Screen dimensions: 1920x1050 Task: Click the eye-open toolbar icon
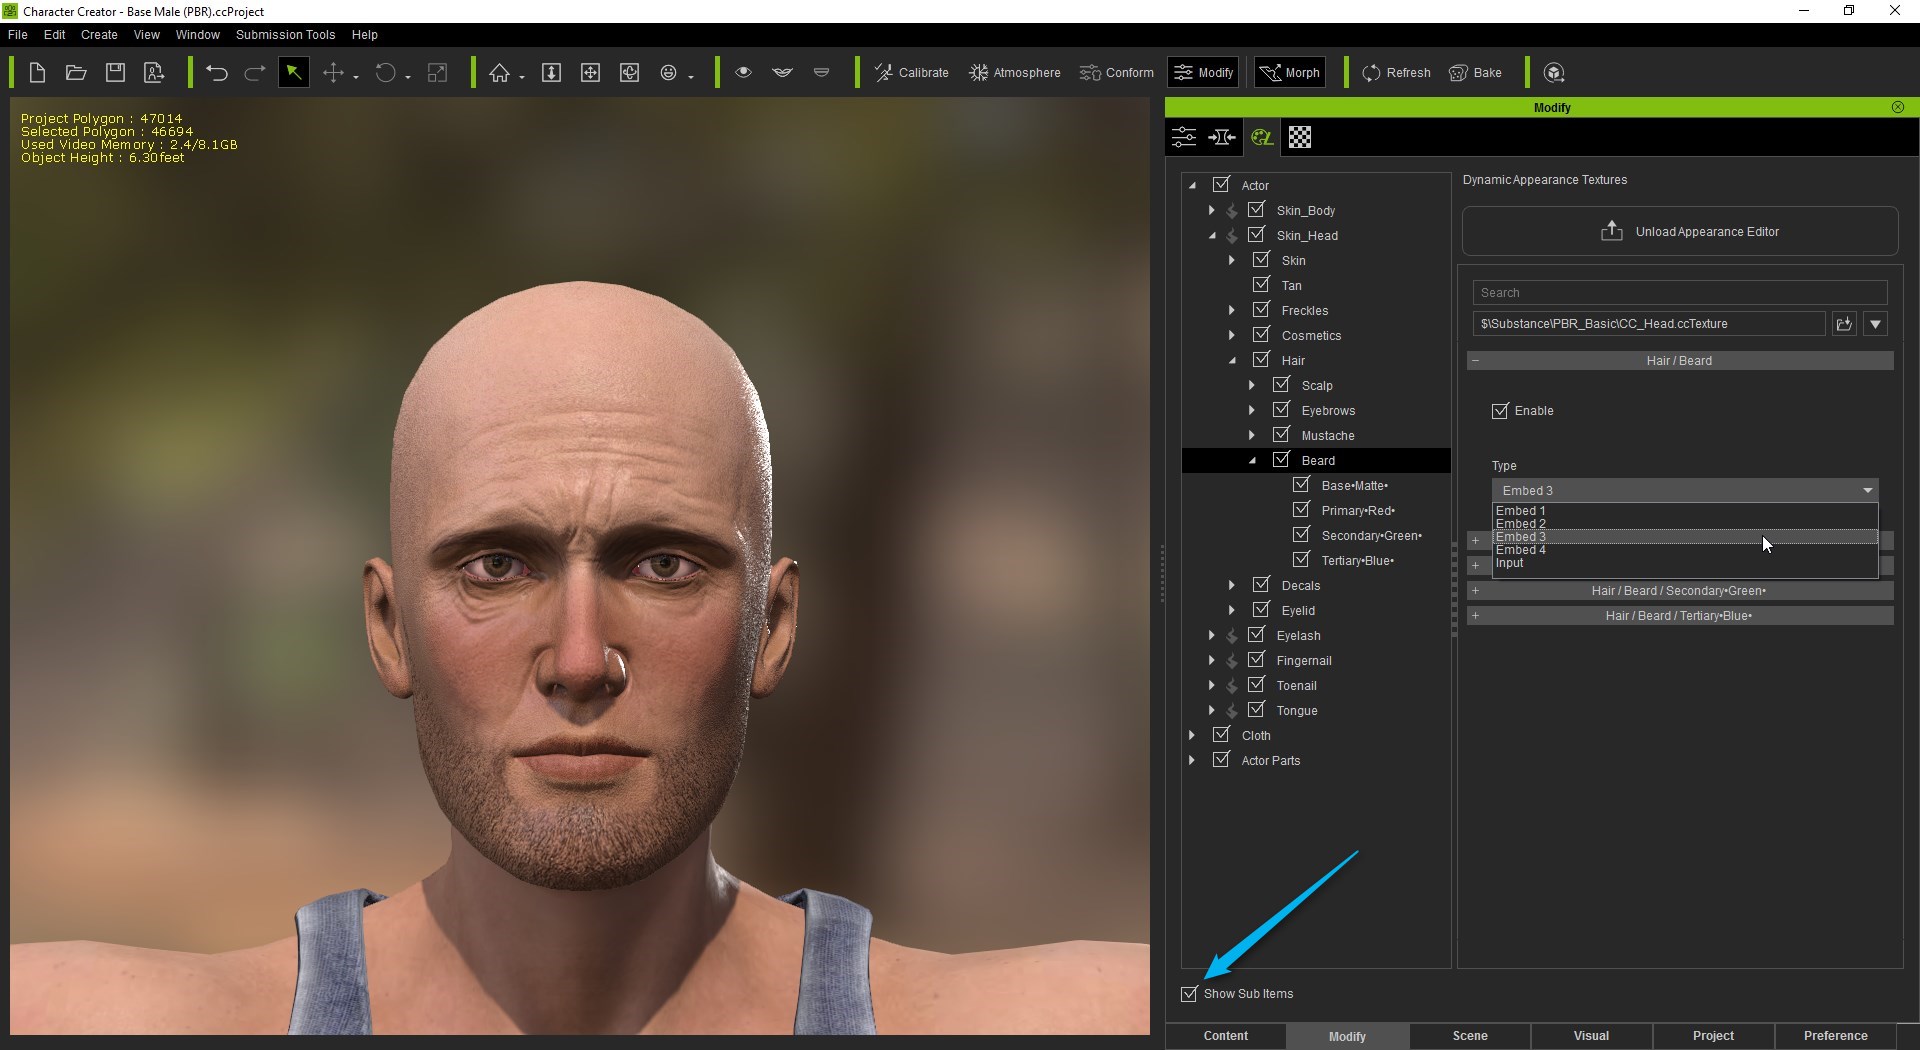click(743, 72)
